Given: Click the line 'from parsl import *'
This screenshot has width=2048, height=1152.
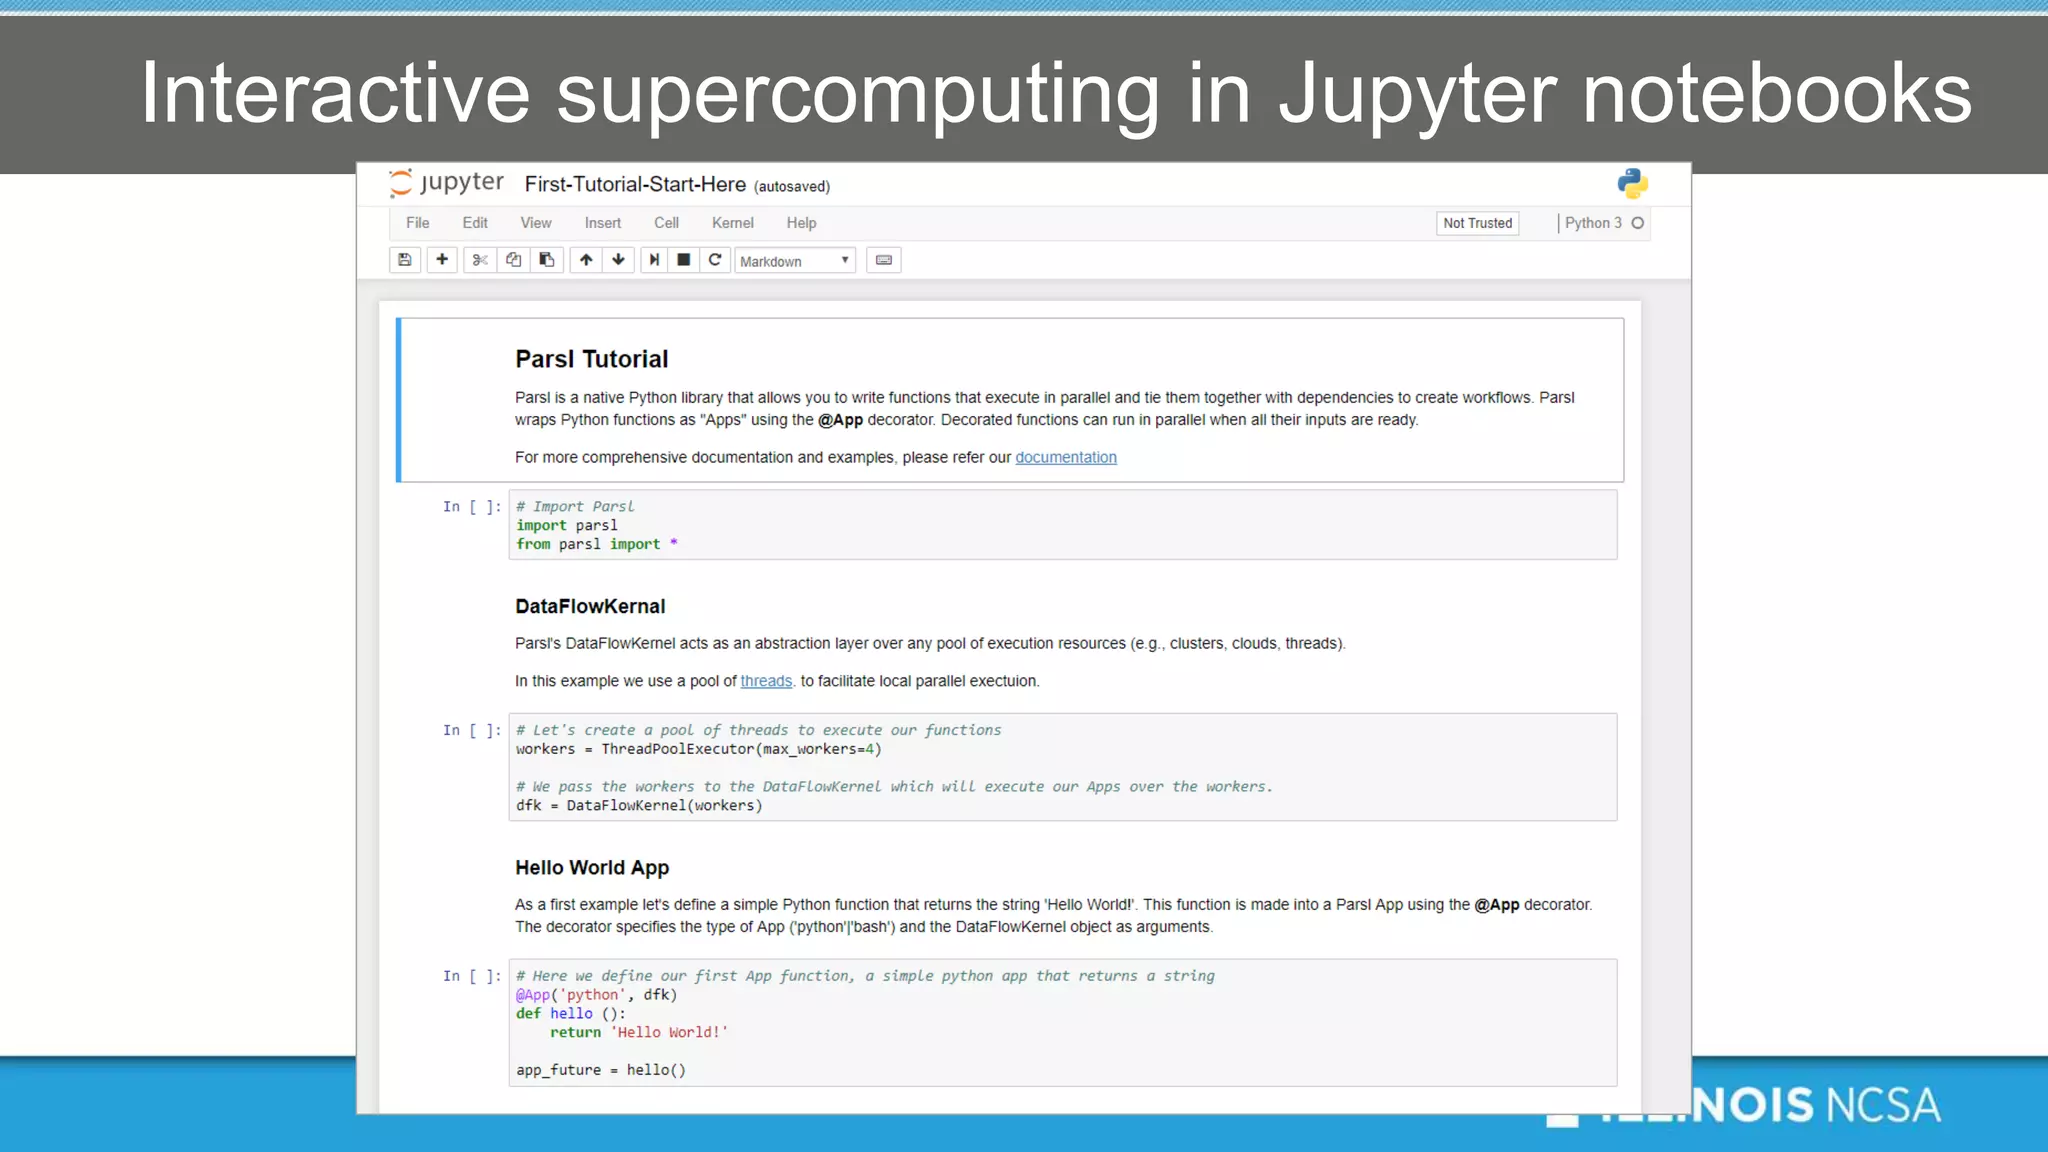Looking at the screenshot, I should (597, 544).
